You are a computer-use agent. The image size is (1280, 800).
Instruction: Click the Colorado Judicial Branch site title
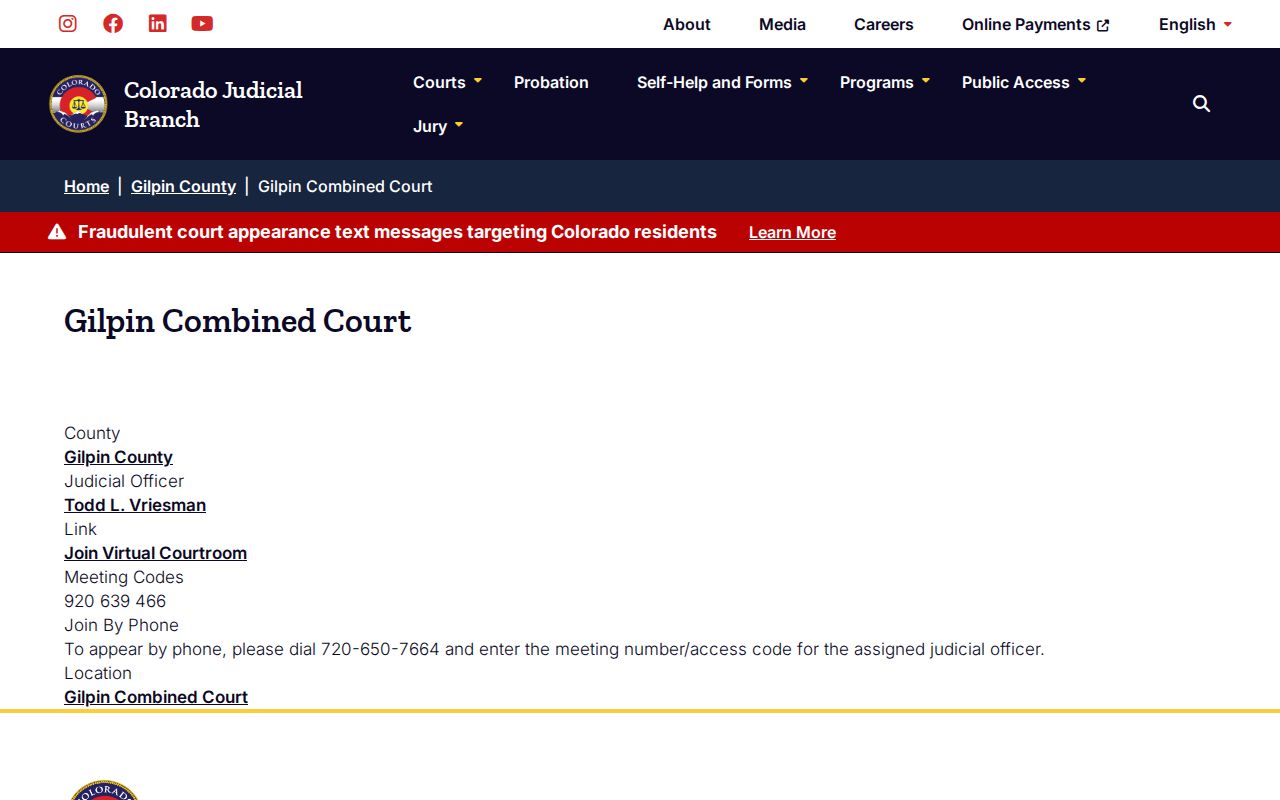213,104
